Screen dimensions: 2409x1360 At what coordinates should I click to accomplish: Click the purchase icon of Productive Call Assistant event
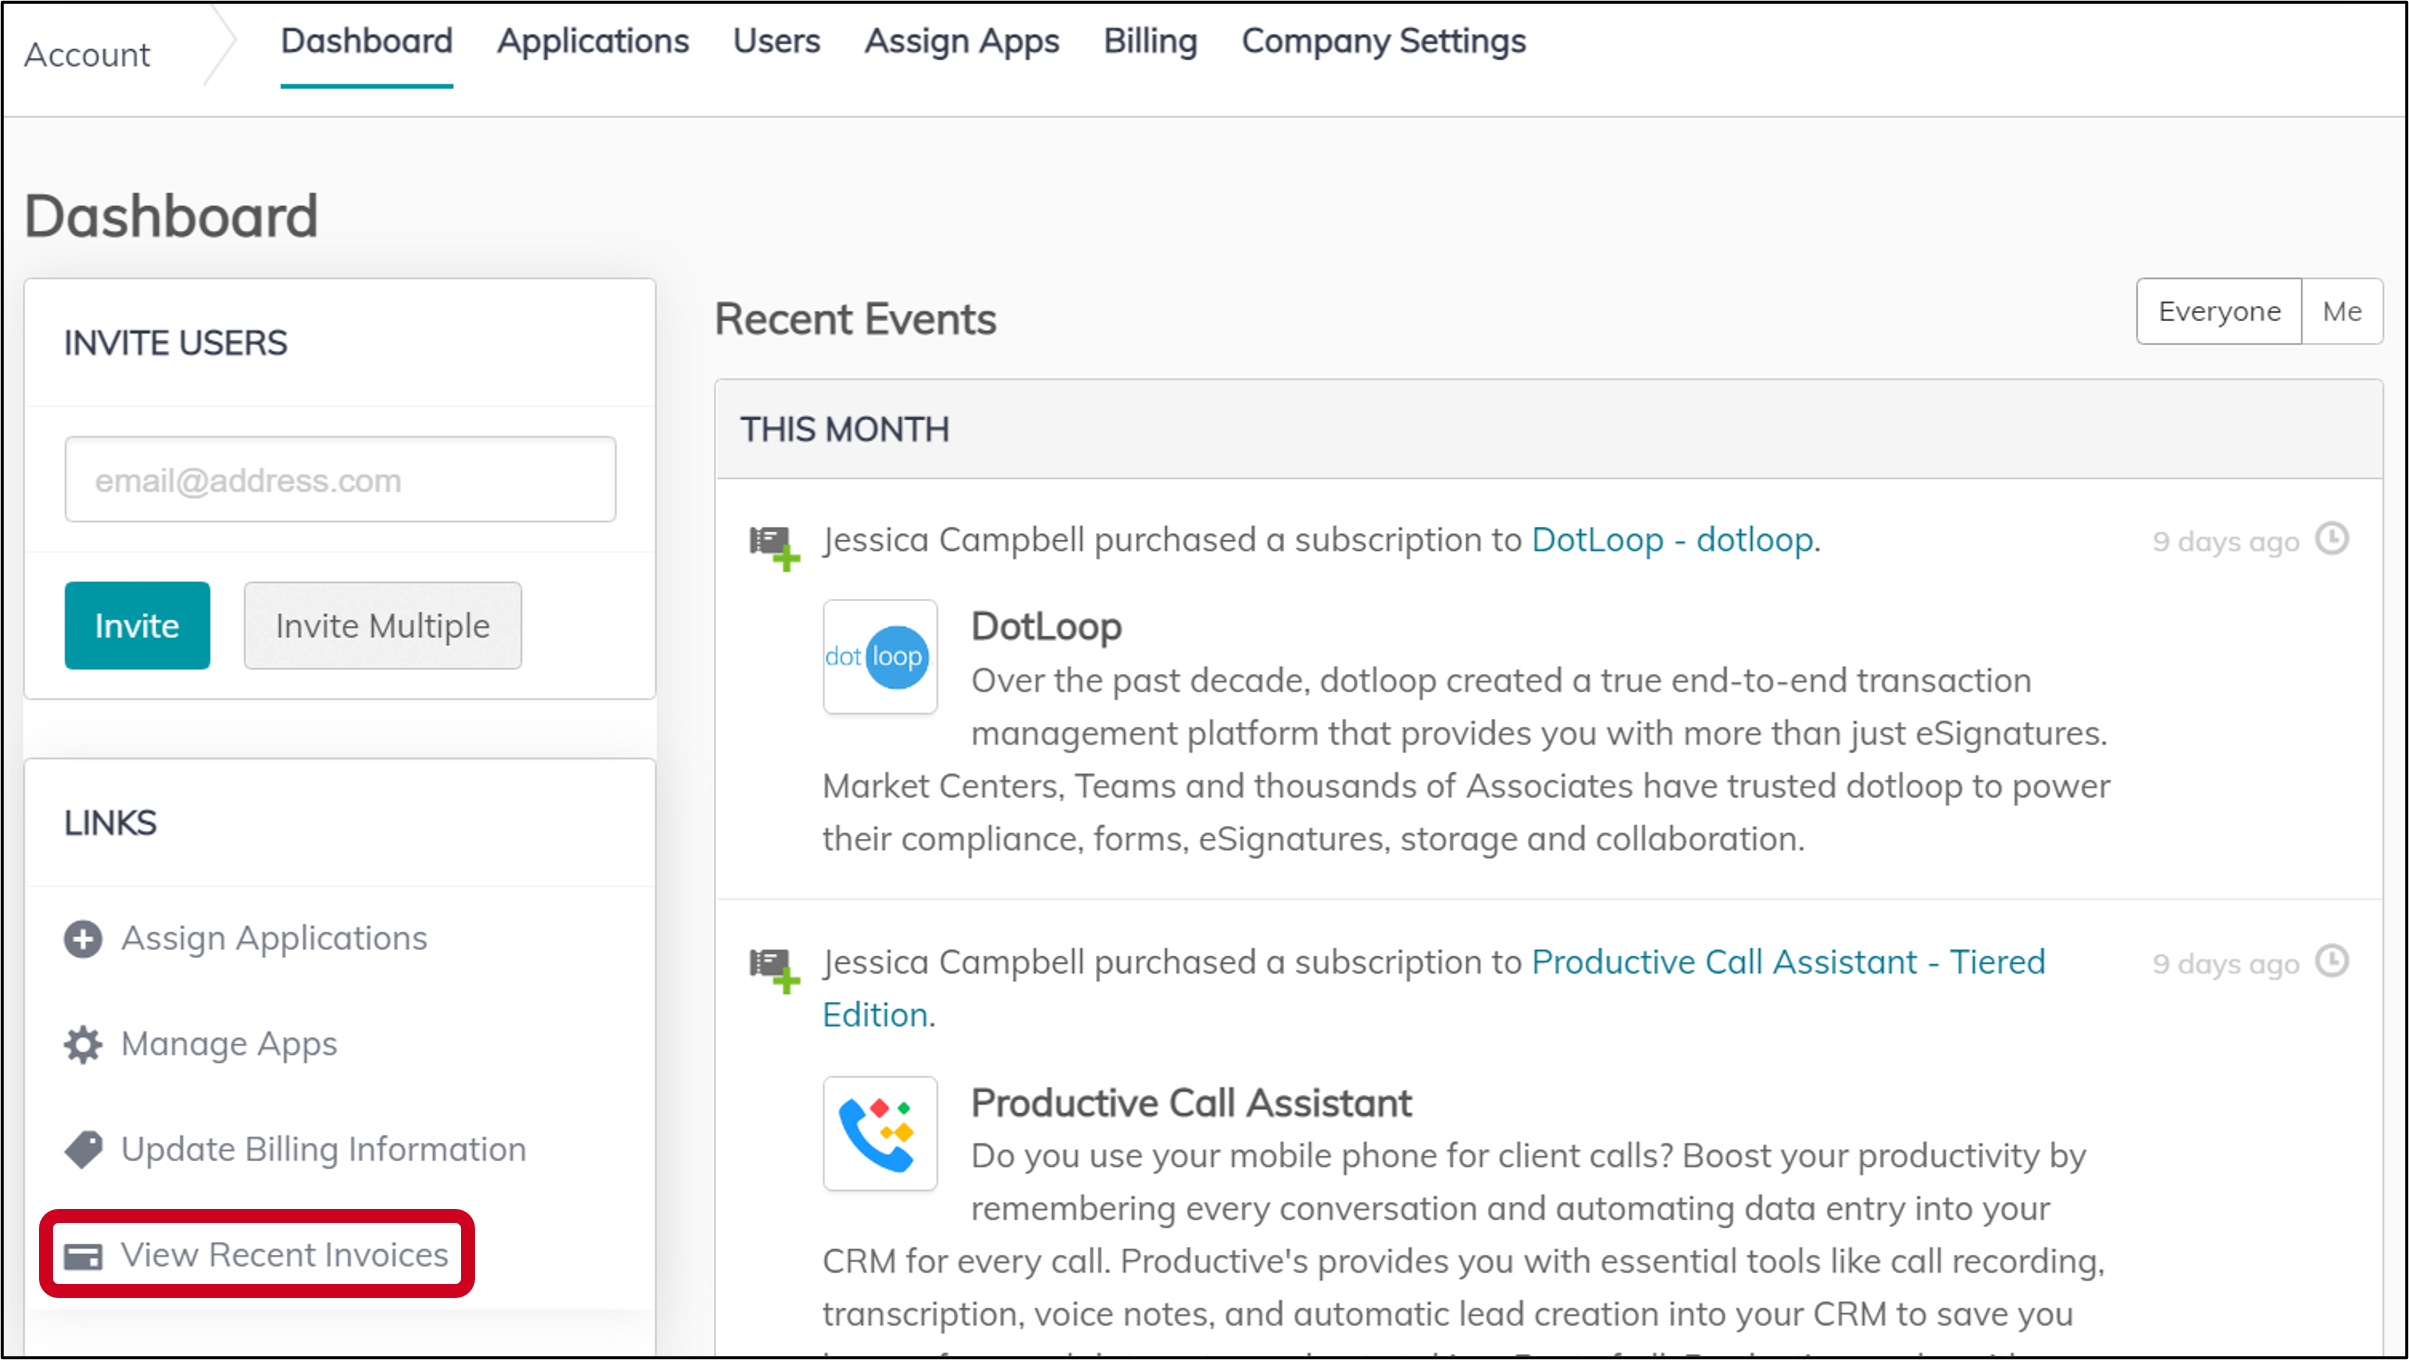click(775, 970)
